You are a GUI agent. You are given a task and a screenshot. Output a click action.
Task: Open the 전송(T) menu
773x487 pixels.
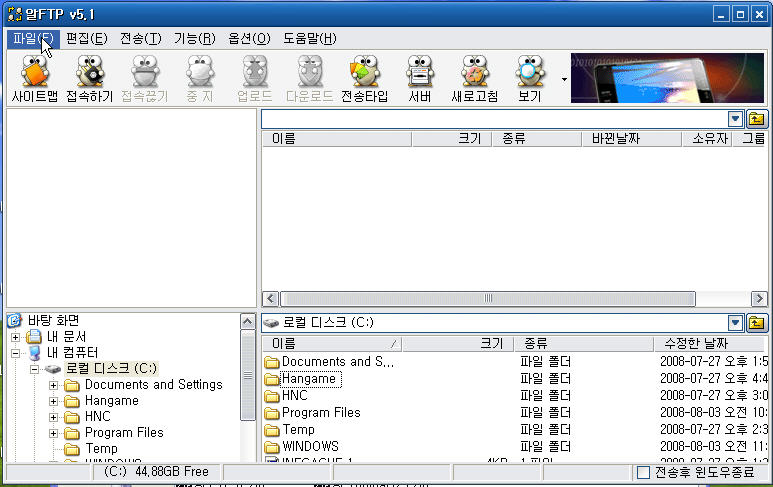click(141, 38)
